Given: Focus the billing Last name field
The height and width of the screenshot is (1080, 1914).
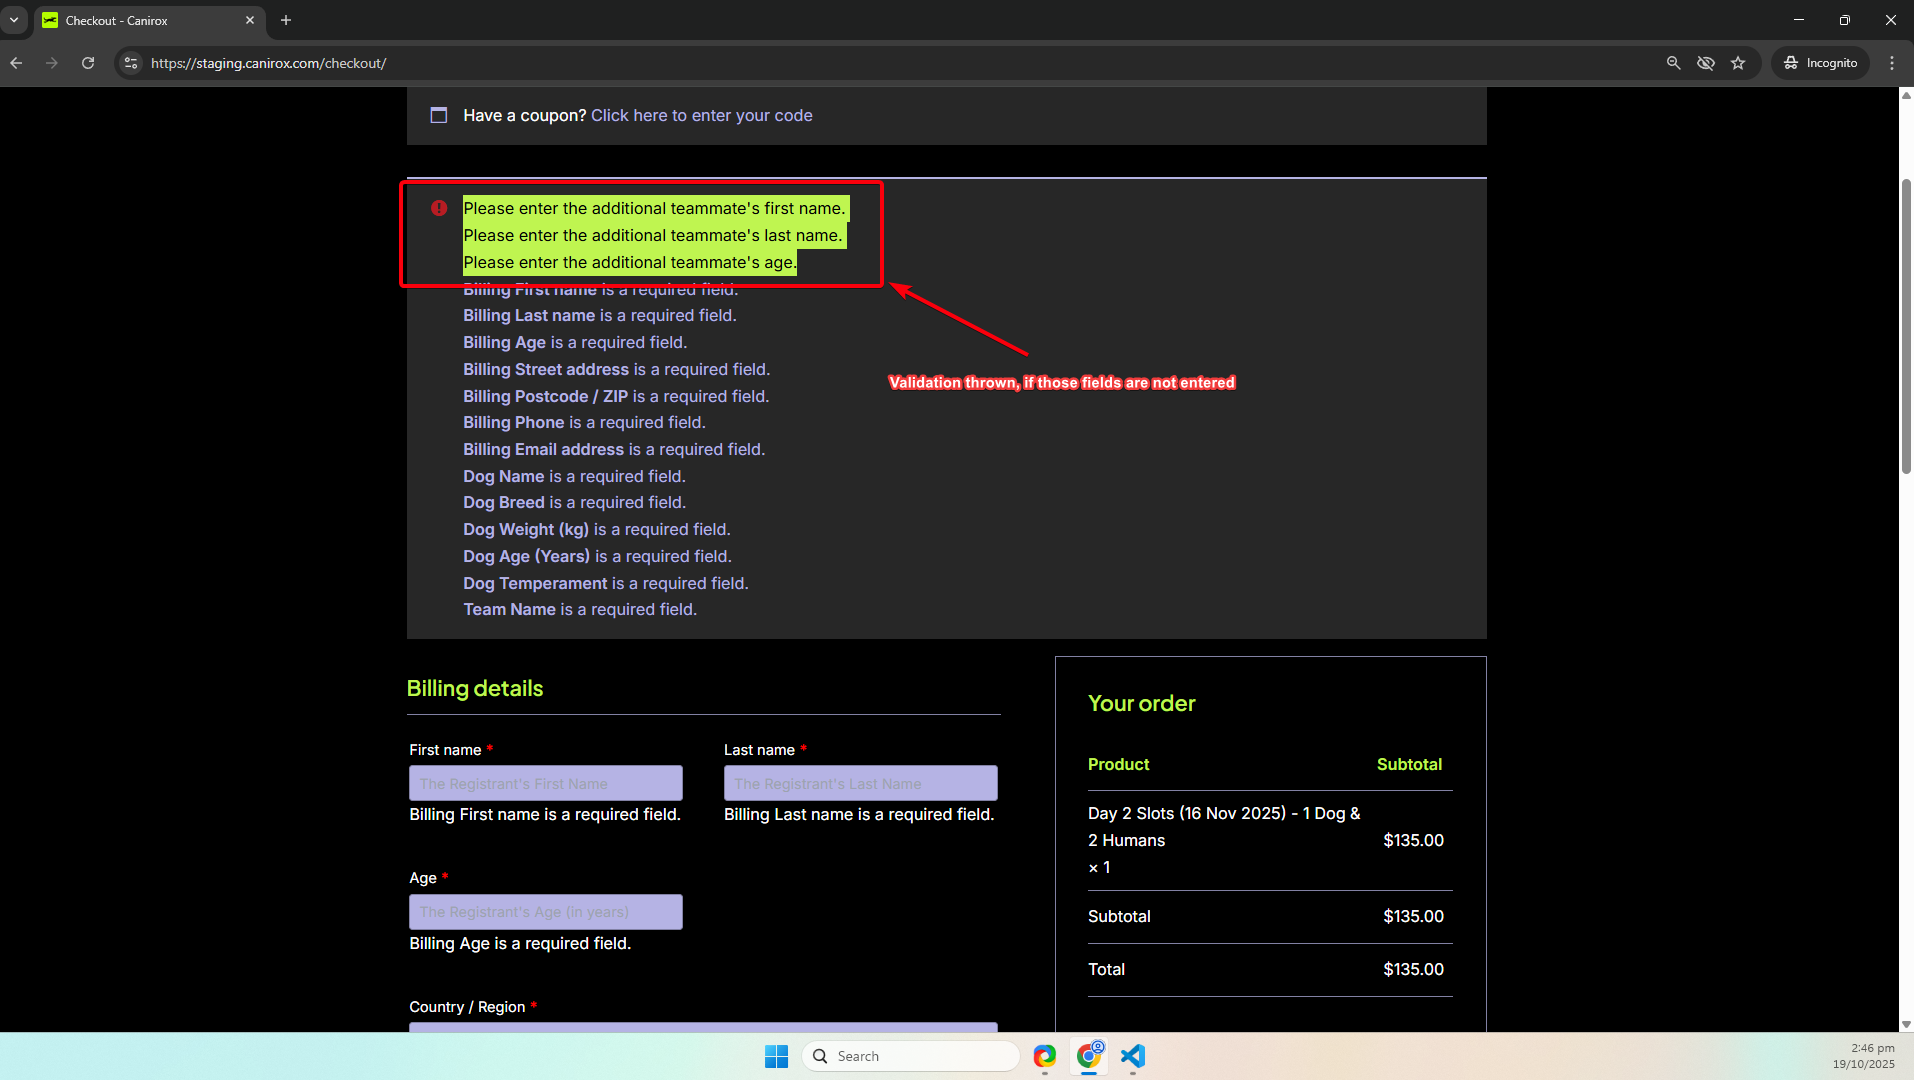Looking at the screenshot, I should pos(860,783).
